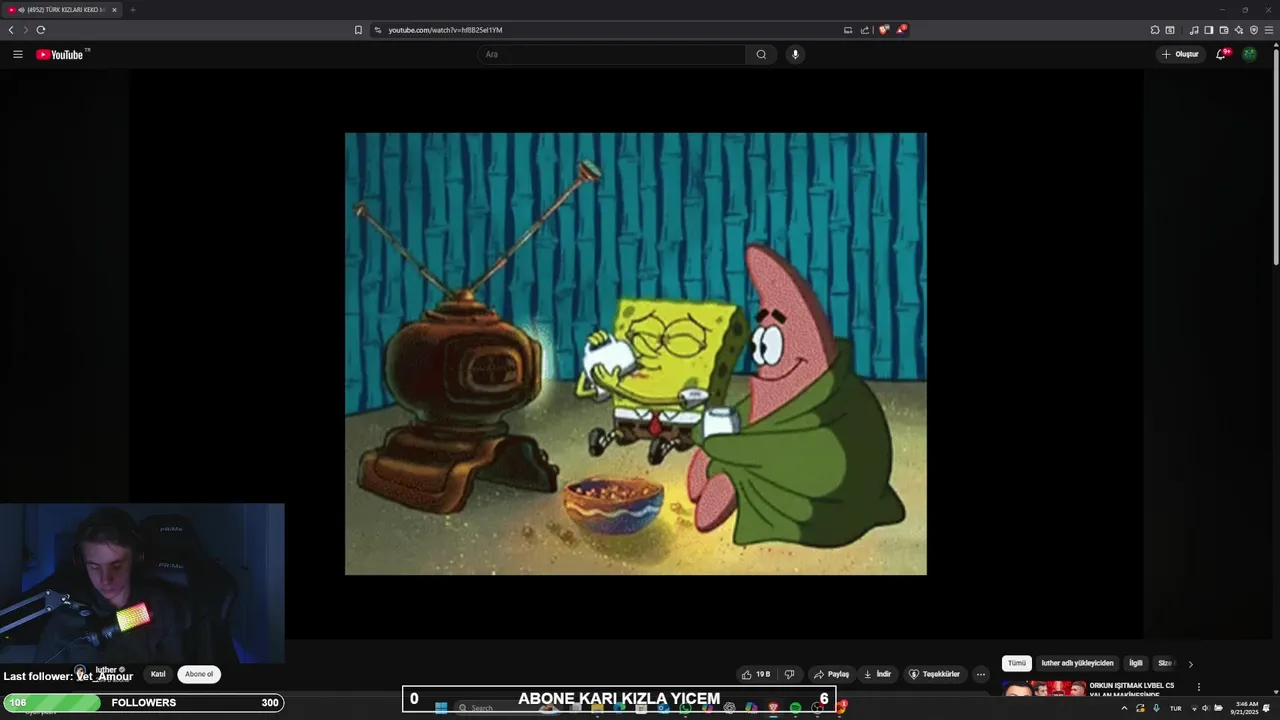Open the Leo AI sparkle icon

1239,30
